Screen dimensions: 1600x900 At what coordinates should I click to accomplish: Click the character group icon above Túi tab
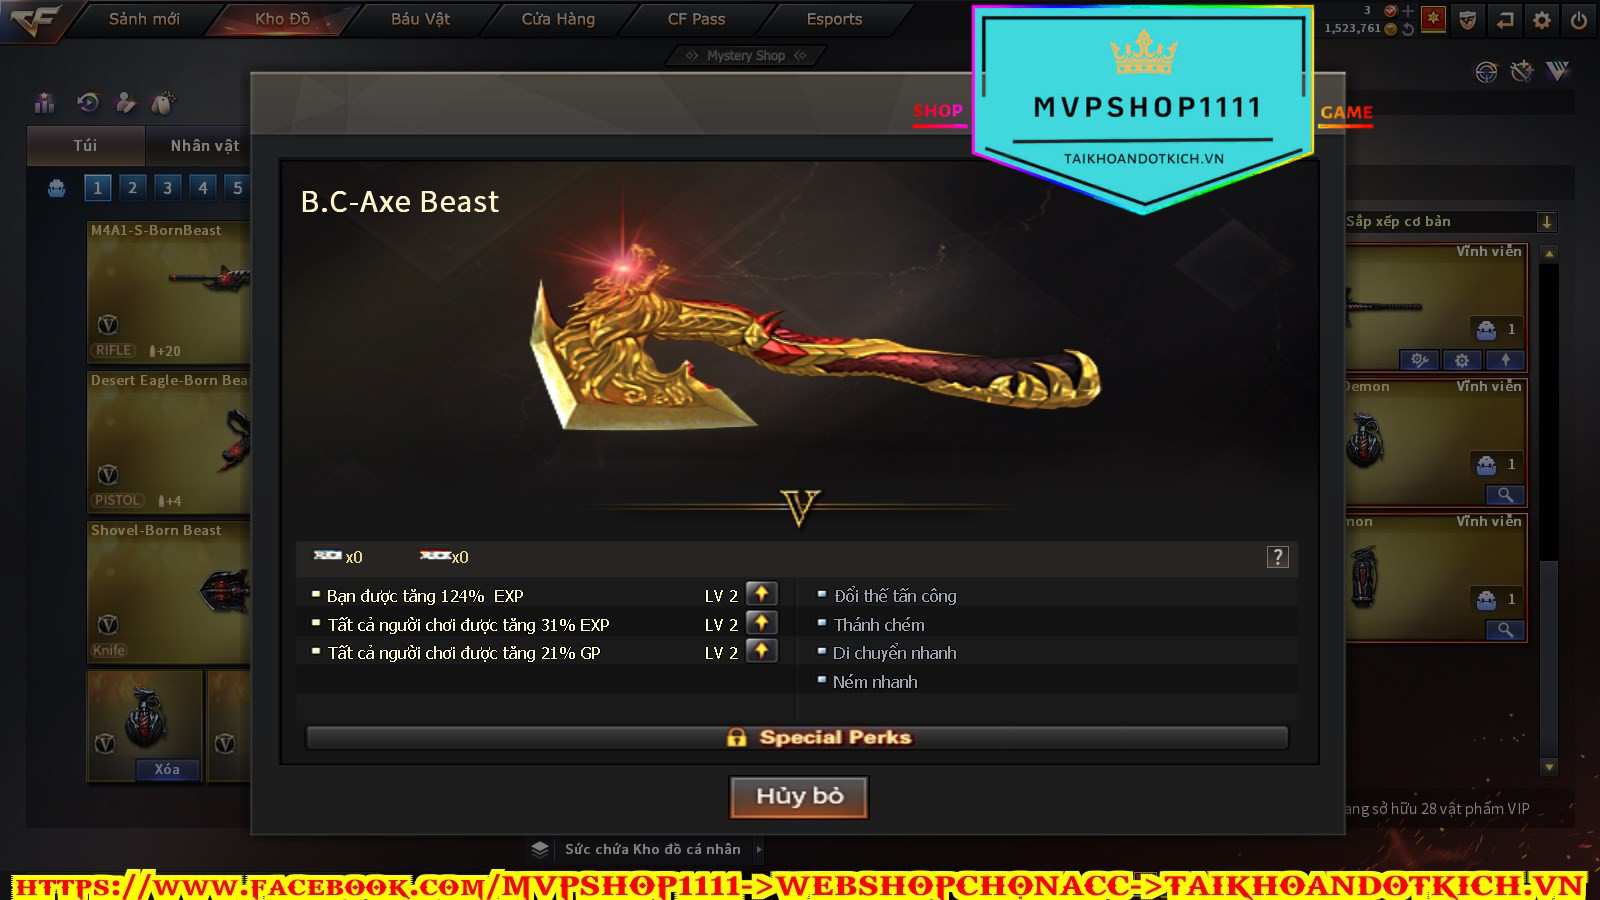[45, 102]
